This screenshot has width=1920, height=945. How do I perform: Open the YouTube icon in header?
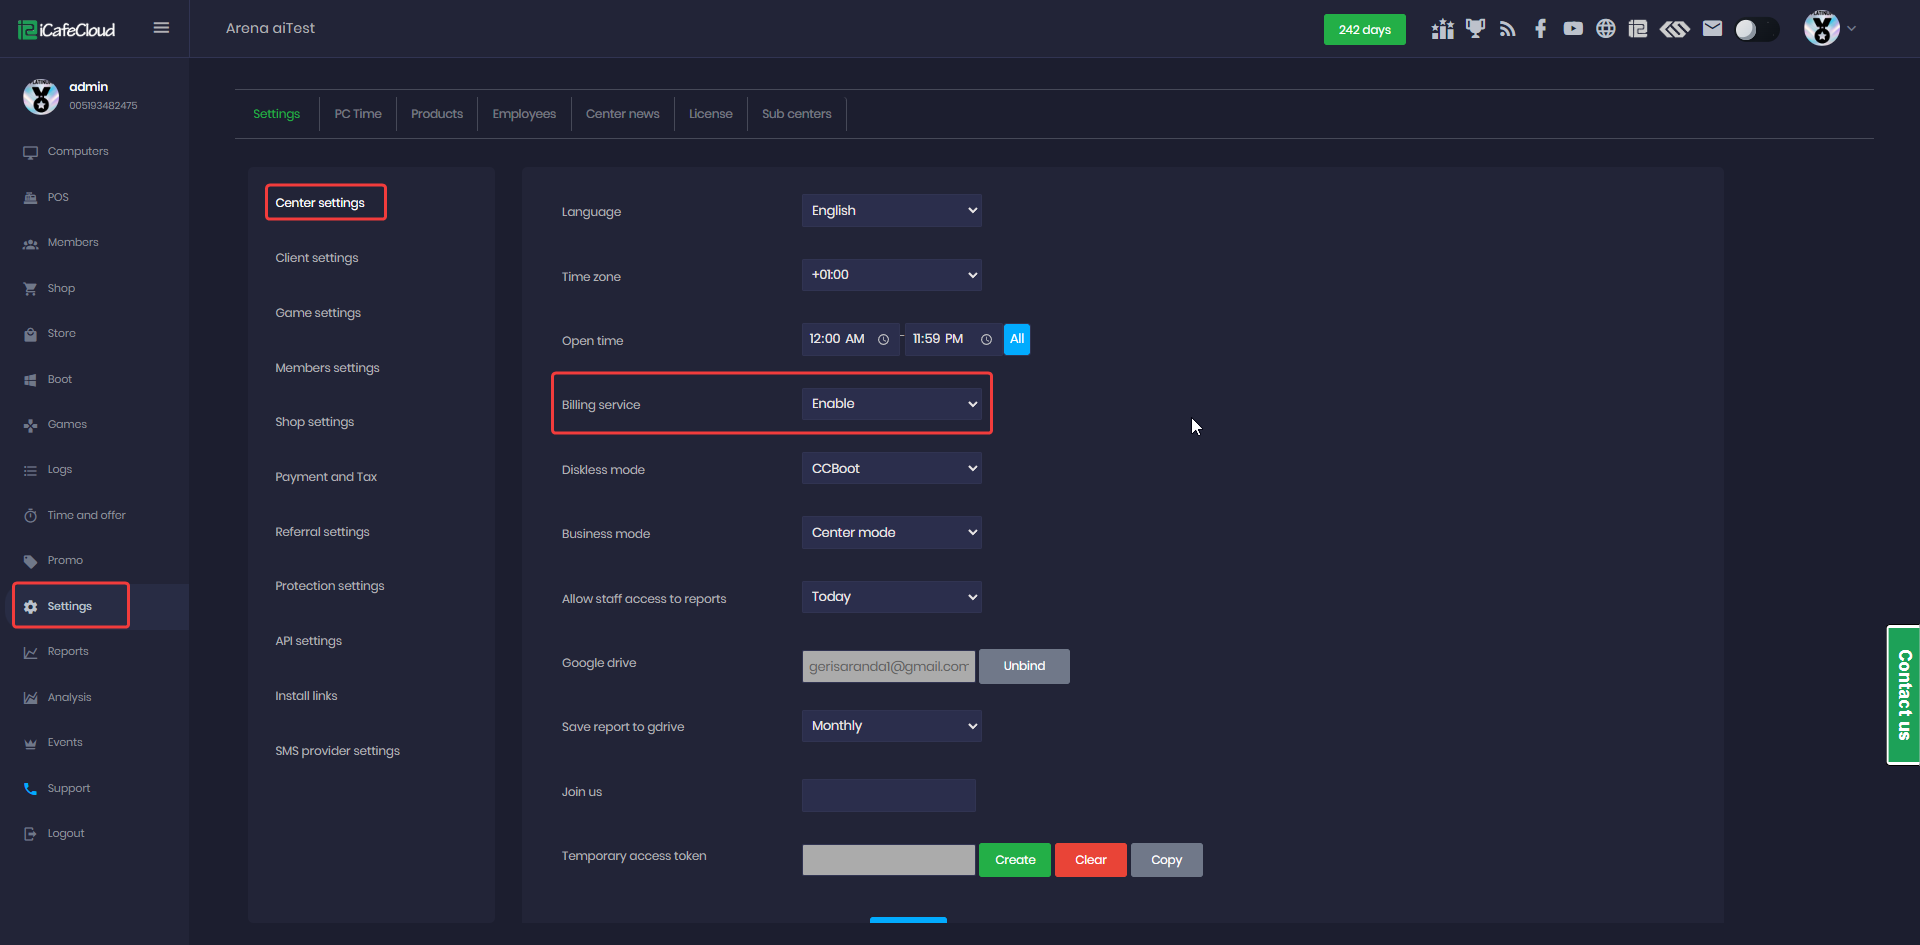(x=1573, y=29)
